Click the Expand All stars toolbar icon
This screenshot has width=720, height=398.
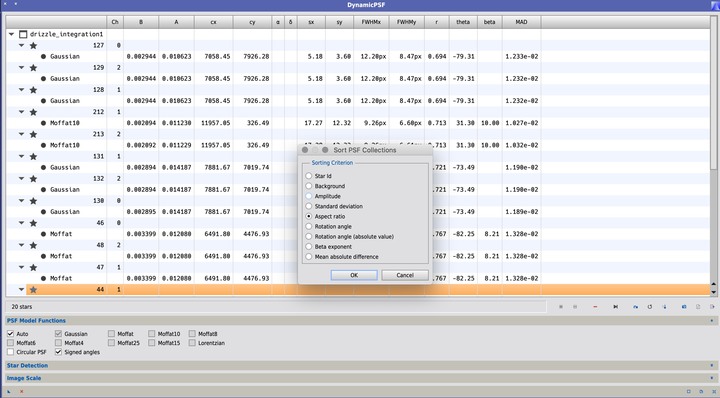561,307
